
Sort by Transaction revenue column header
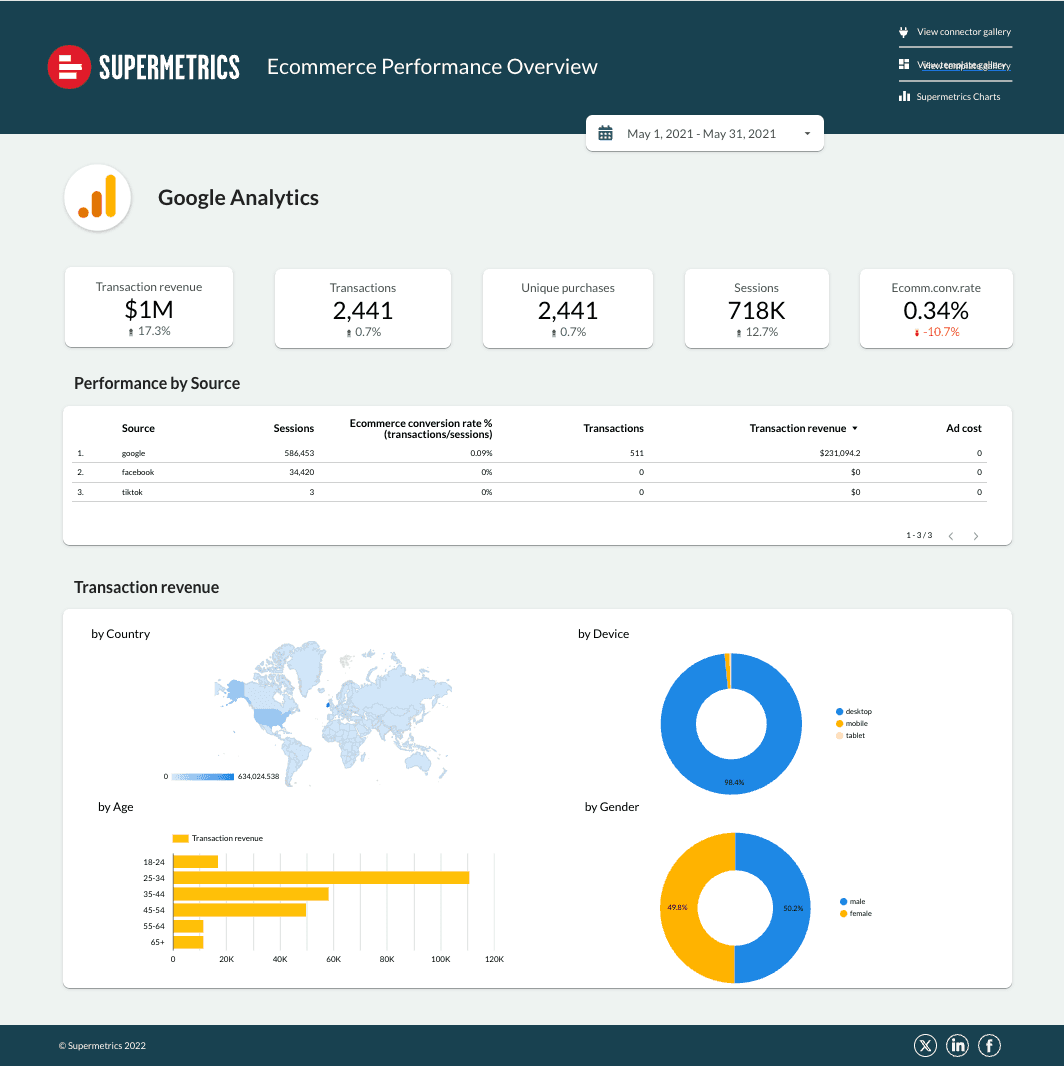(798, 428)
